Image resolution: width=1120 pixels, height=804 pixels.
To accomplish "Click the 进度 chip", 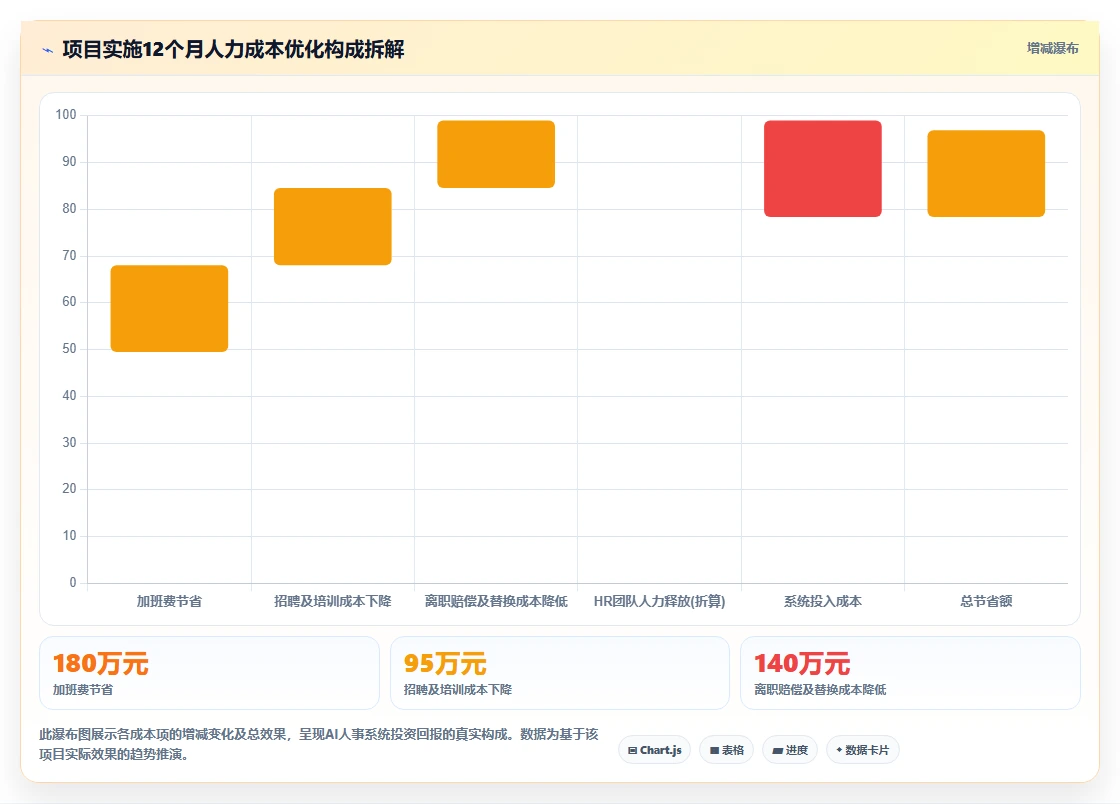I will [790, 750].
